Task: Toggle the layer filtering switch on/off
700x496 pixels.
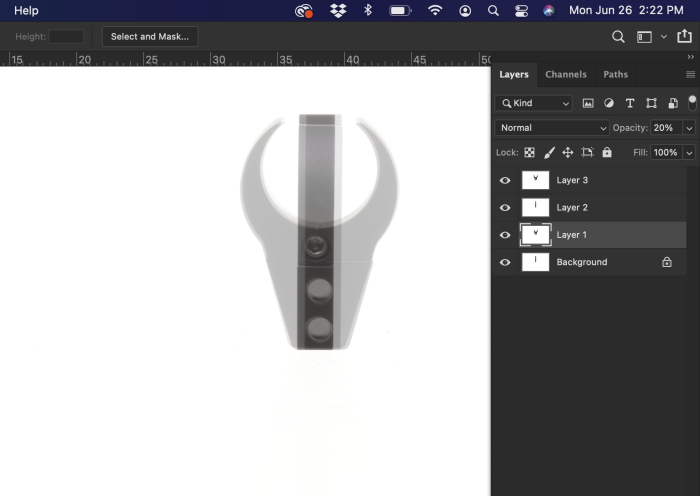Action: click(x=692, y=102)
